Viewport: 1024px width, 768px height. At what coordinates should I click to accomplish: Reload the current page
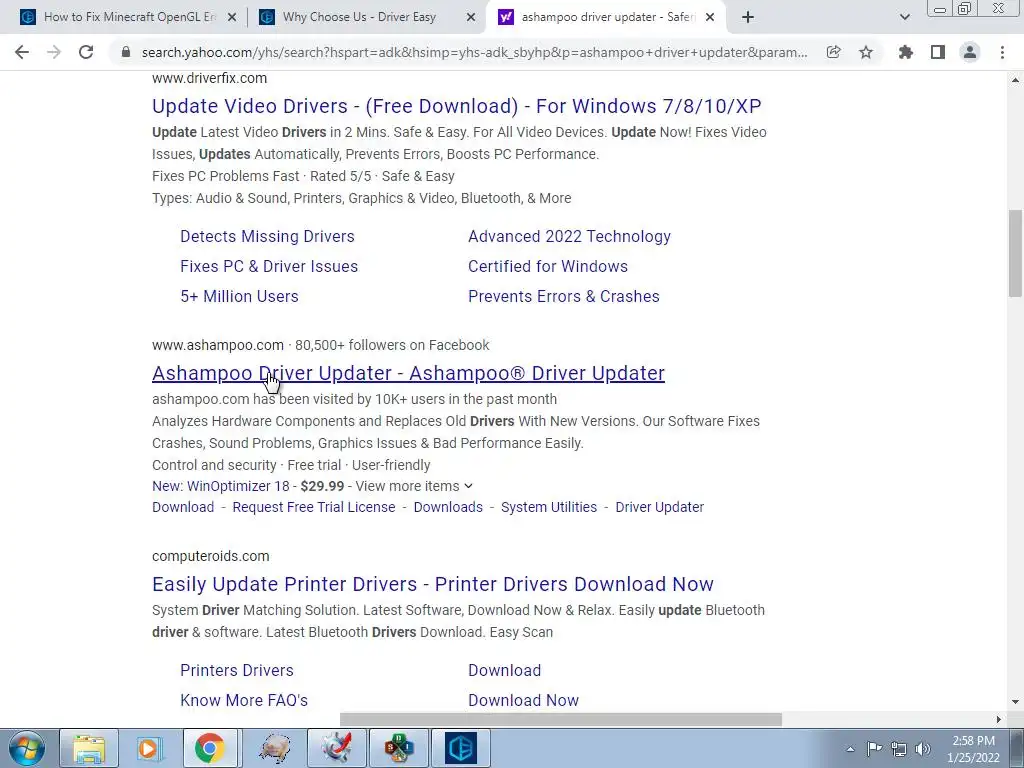[x=86, y=52]
